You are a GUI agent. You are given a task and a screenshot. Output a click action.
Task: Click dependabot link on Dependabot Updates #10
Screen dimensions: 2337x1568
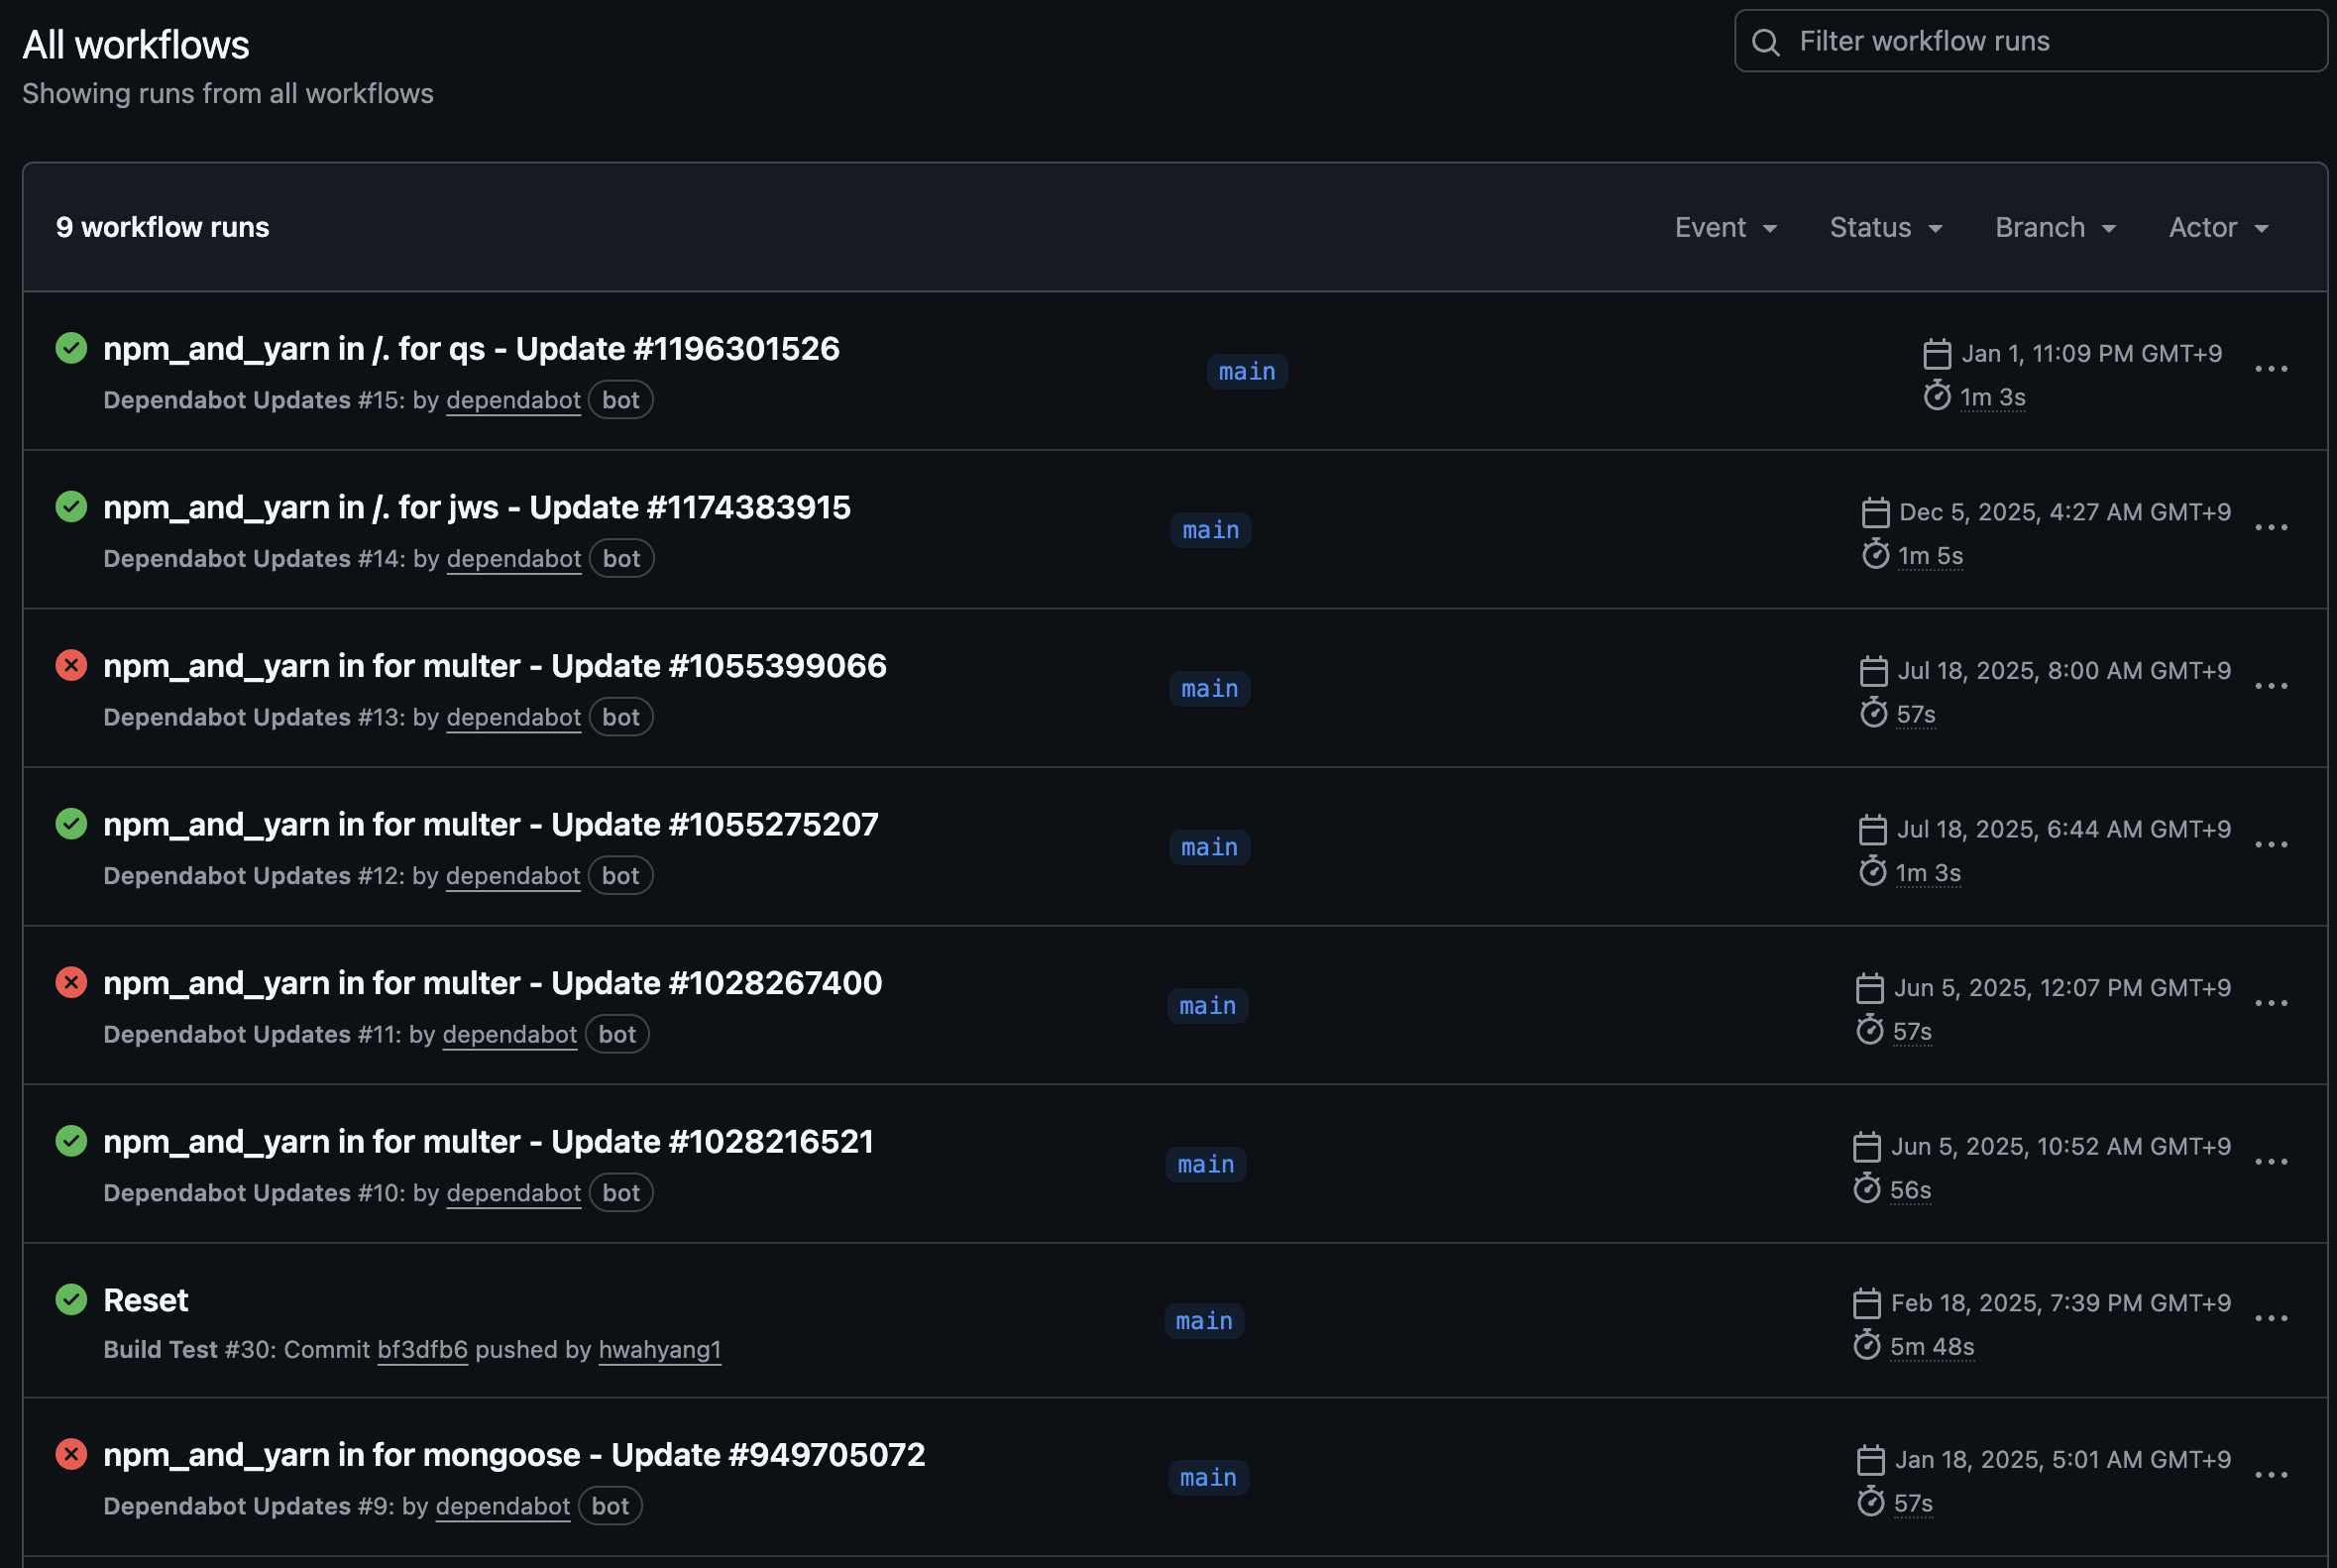pos(513,1193)
